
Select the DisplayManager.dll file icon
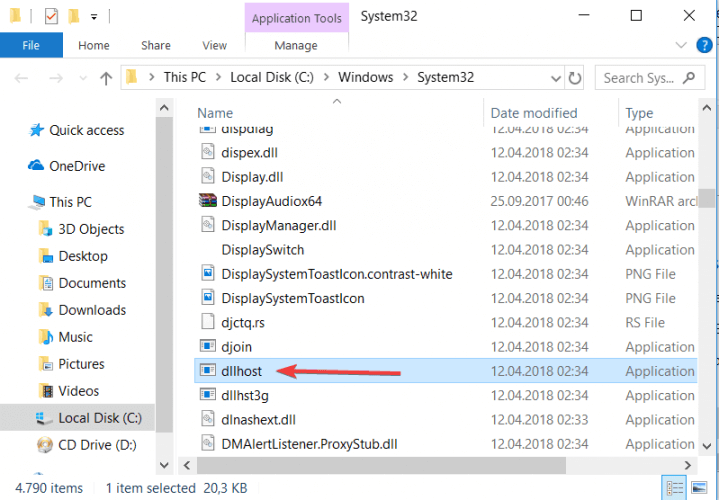click(208, 224)
